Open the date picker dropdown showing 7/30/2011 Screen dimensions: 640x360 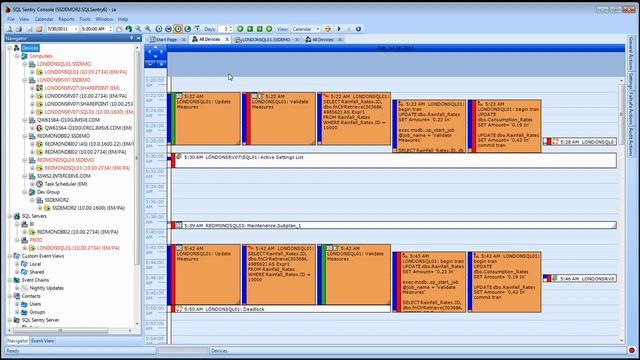(76, 29)
